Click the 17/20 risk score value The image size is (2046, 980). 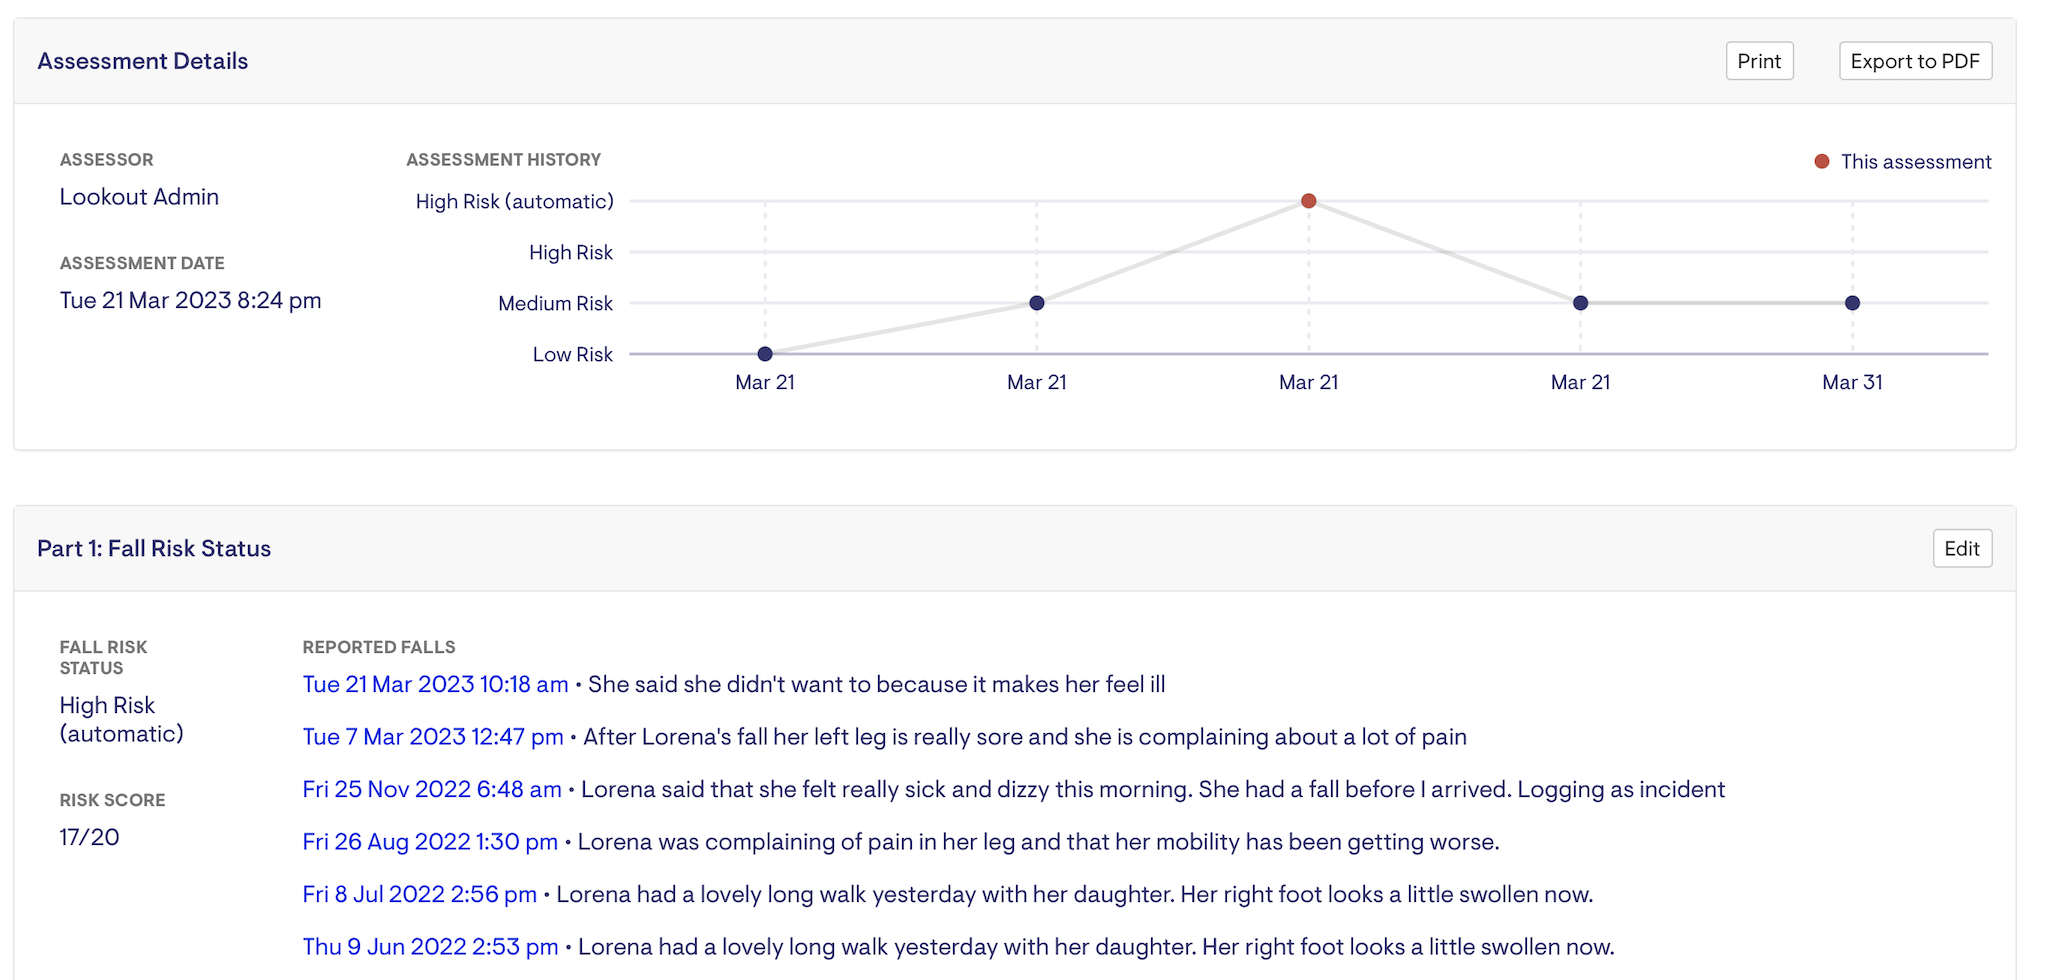pos(89,837)
